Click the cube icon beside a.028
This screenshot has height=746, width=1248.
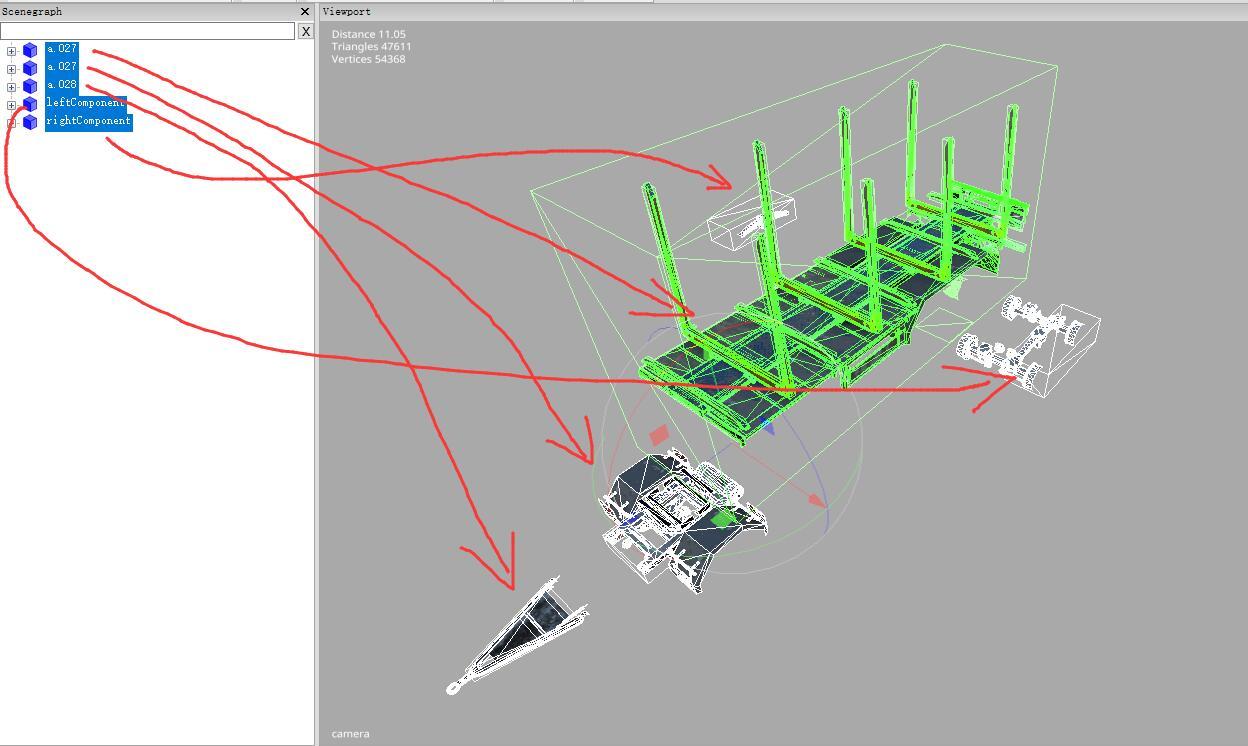(x=30, y=86)
